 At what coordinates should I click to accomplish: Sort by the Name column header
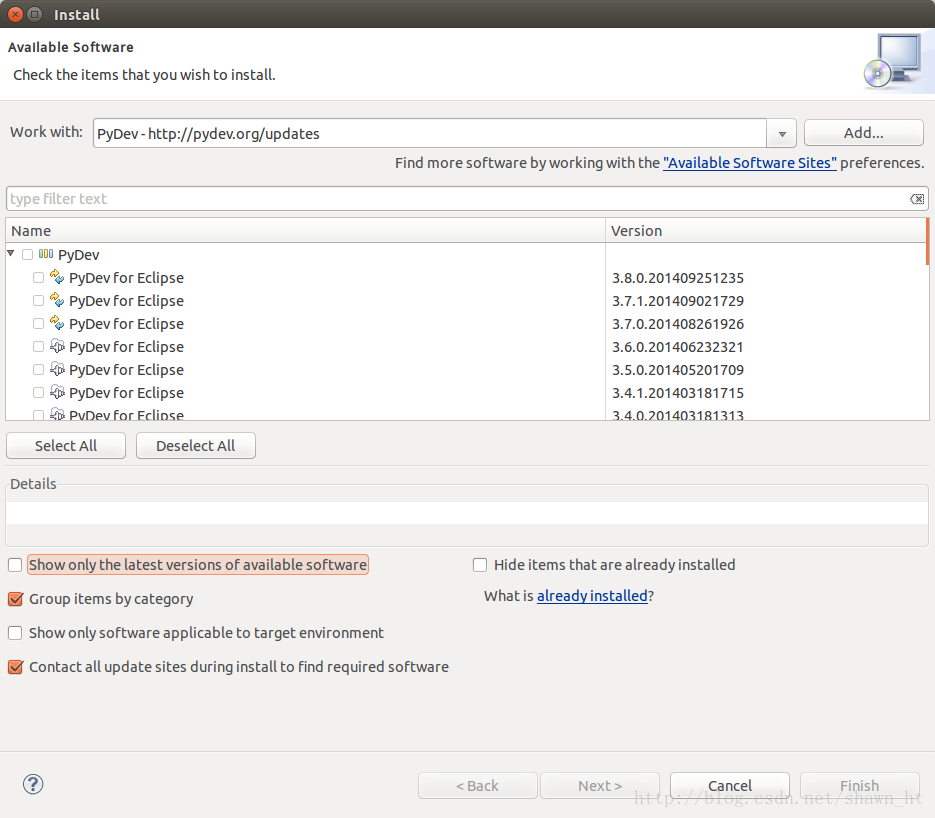point(305,231)
